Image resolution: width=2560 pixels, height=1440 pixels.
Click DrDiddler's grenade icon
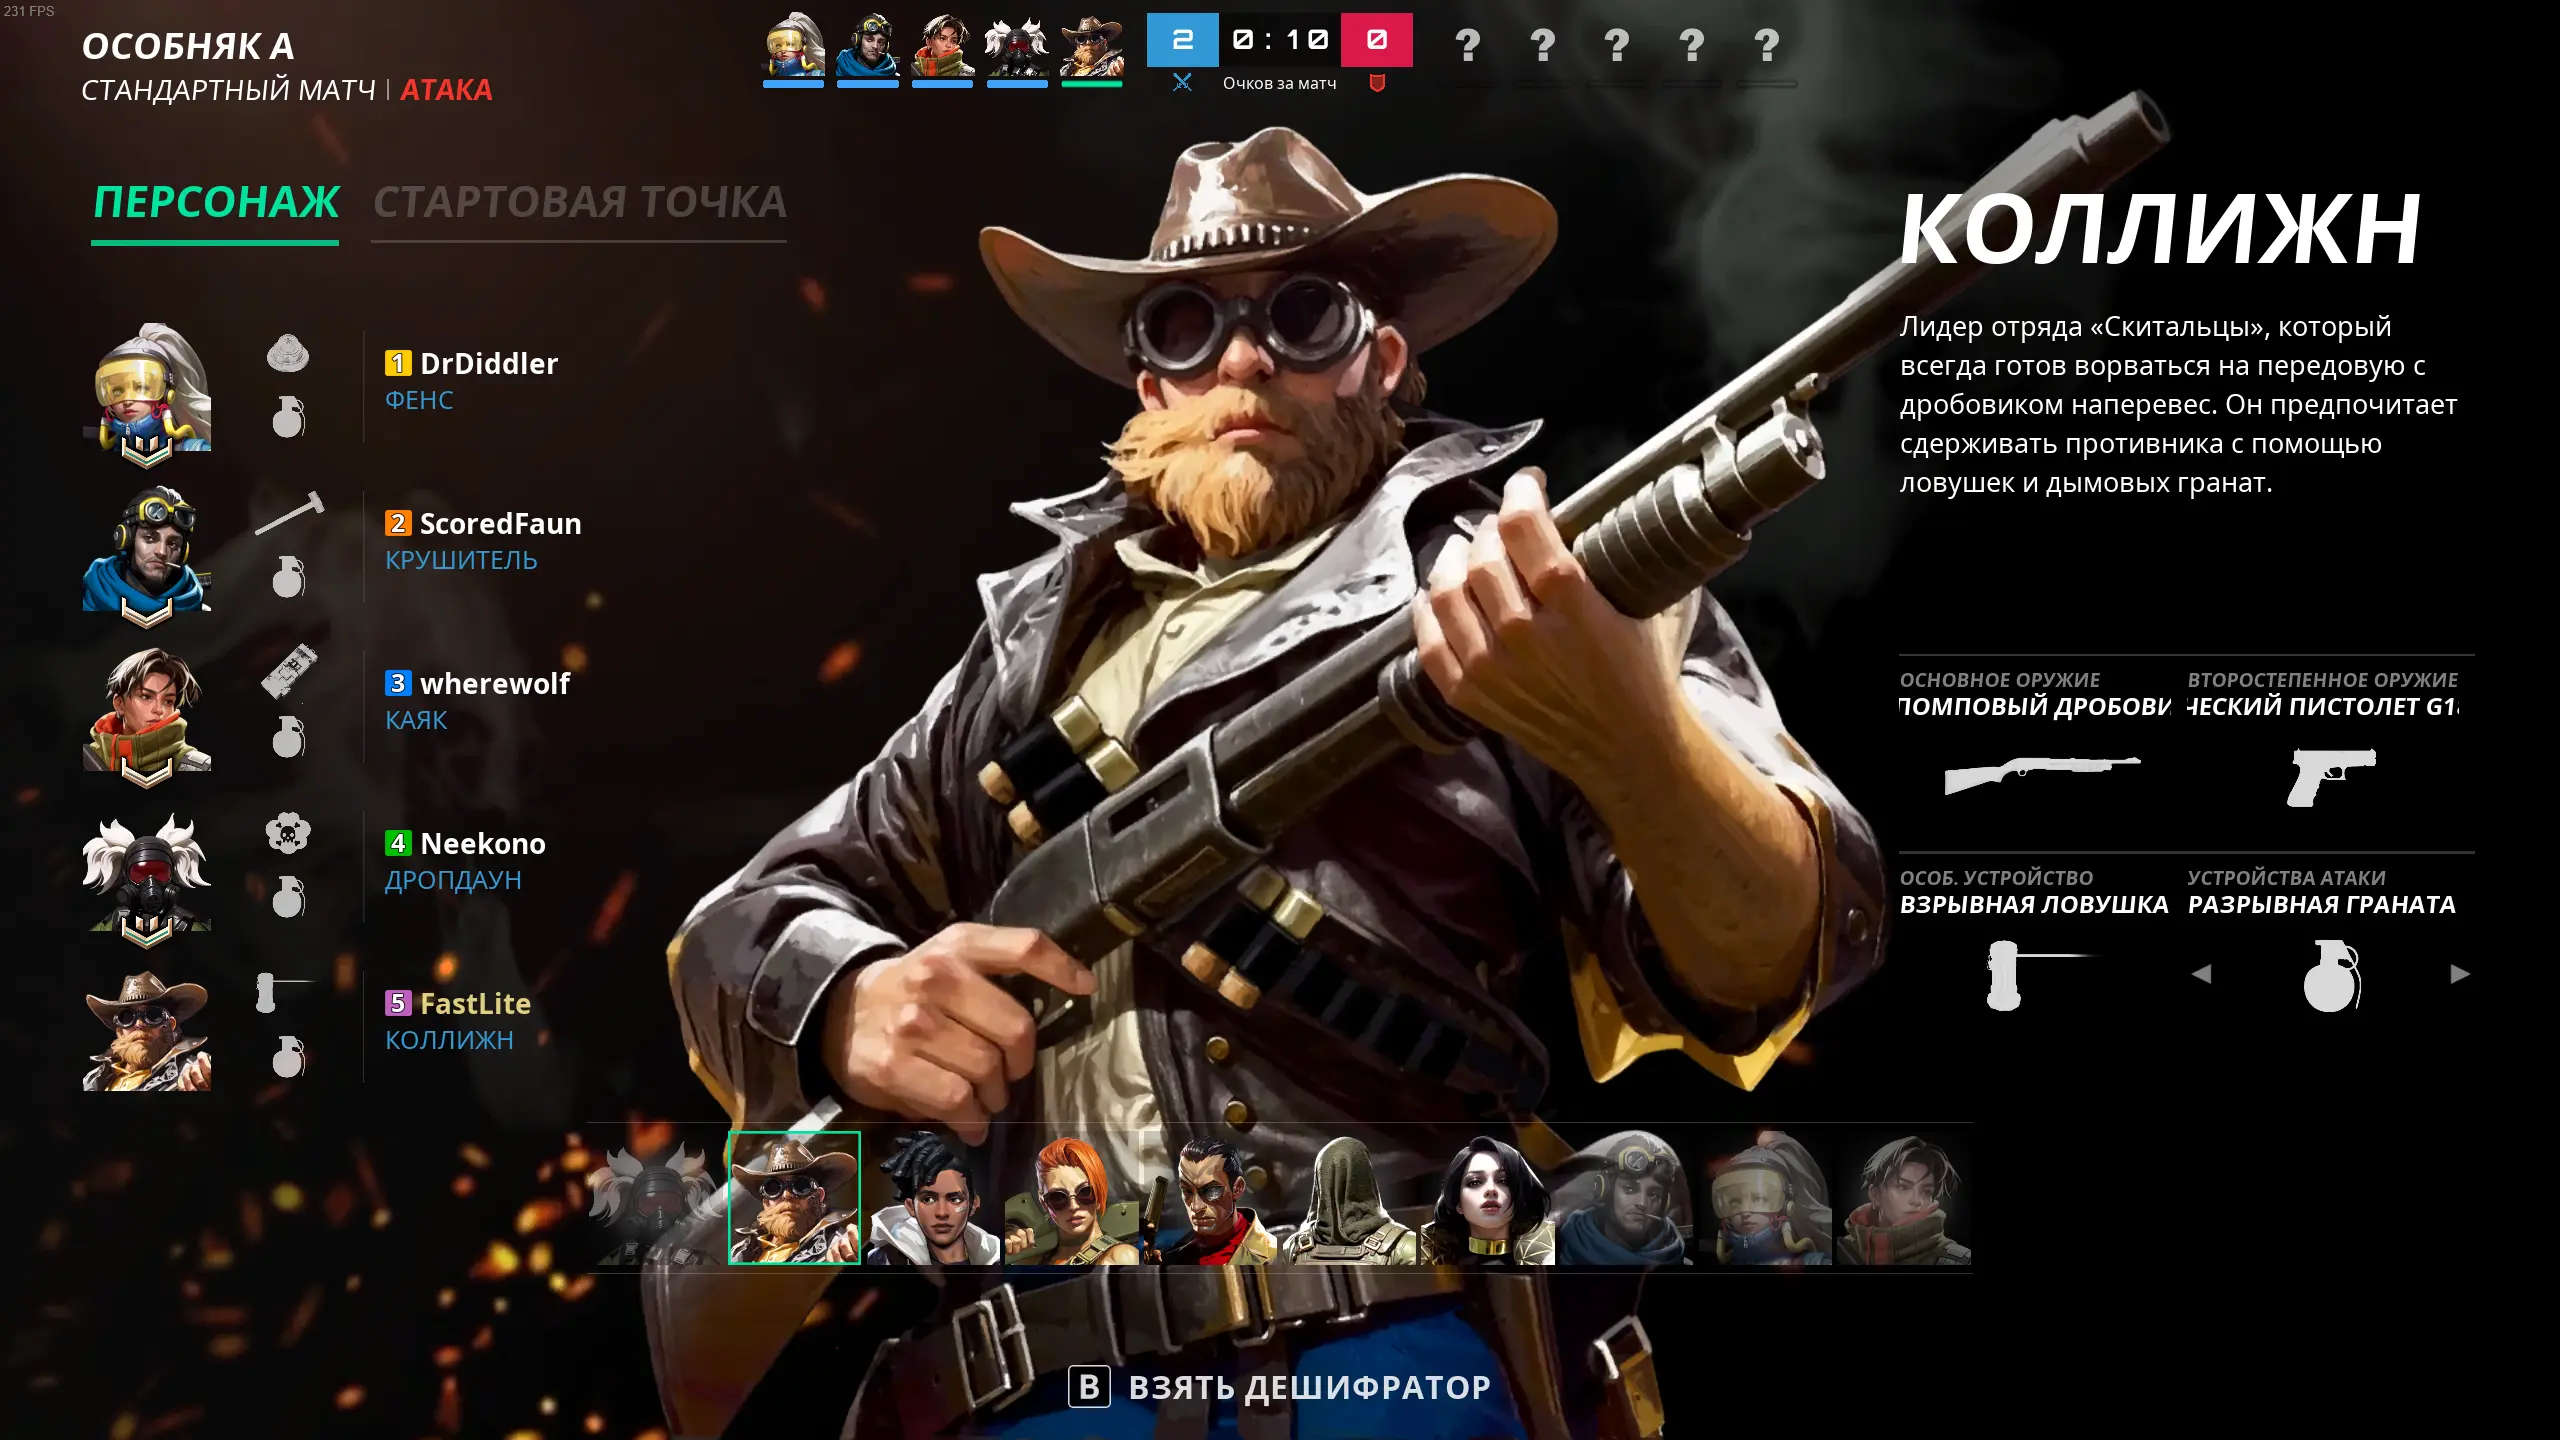click(288, 417)
